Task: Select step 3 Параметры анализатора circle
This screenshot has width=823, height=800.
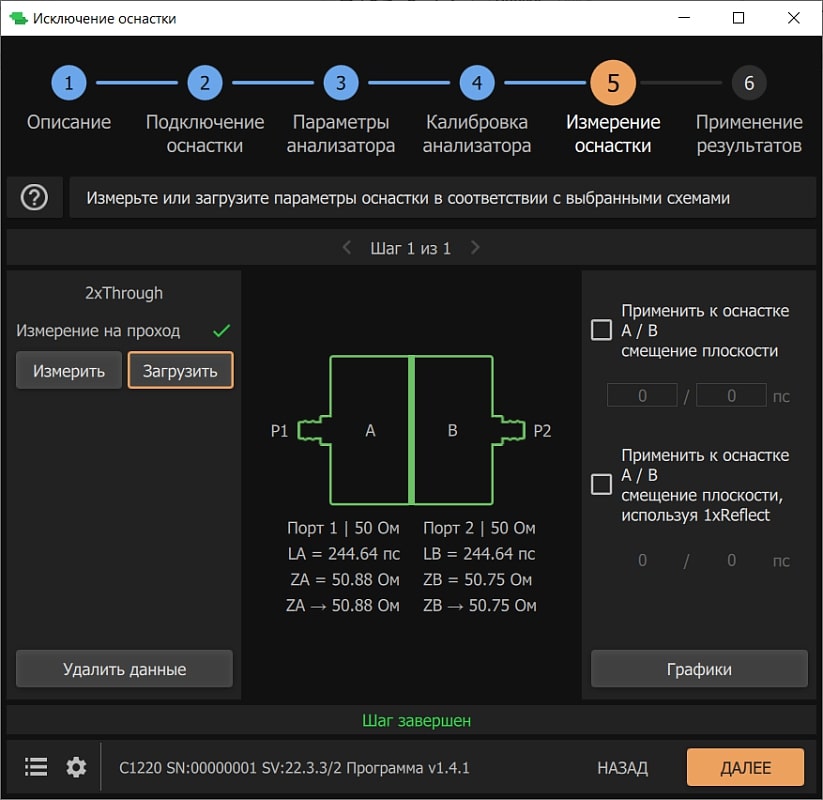Action: 340,83
